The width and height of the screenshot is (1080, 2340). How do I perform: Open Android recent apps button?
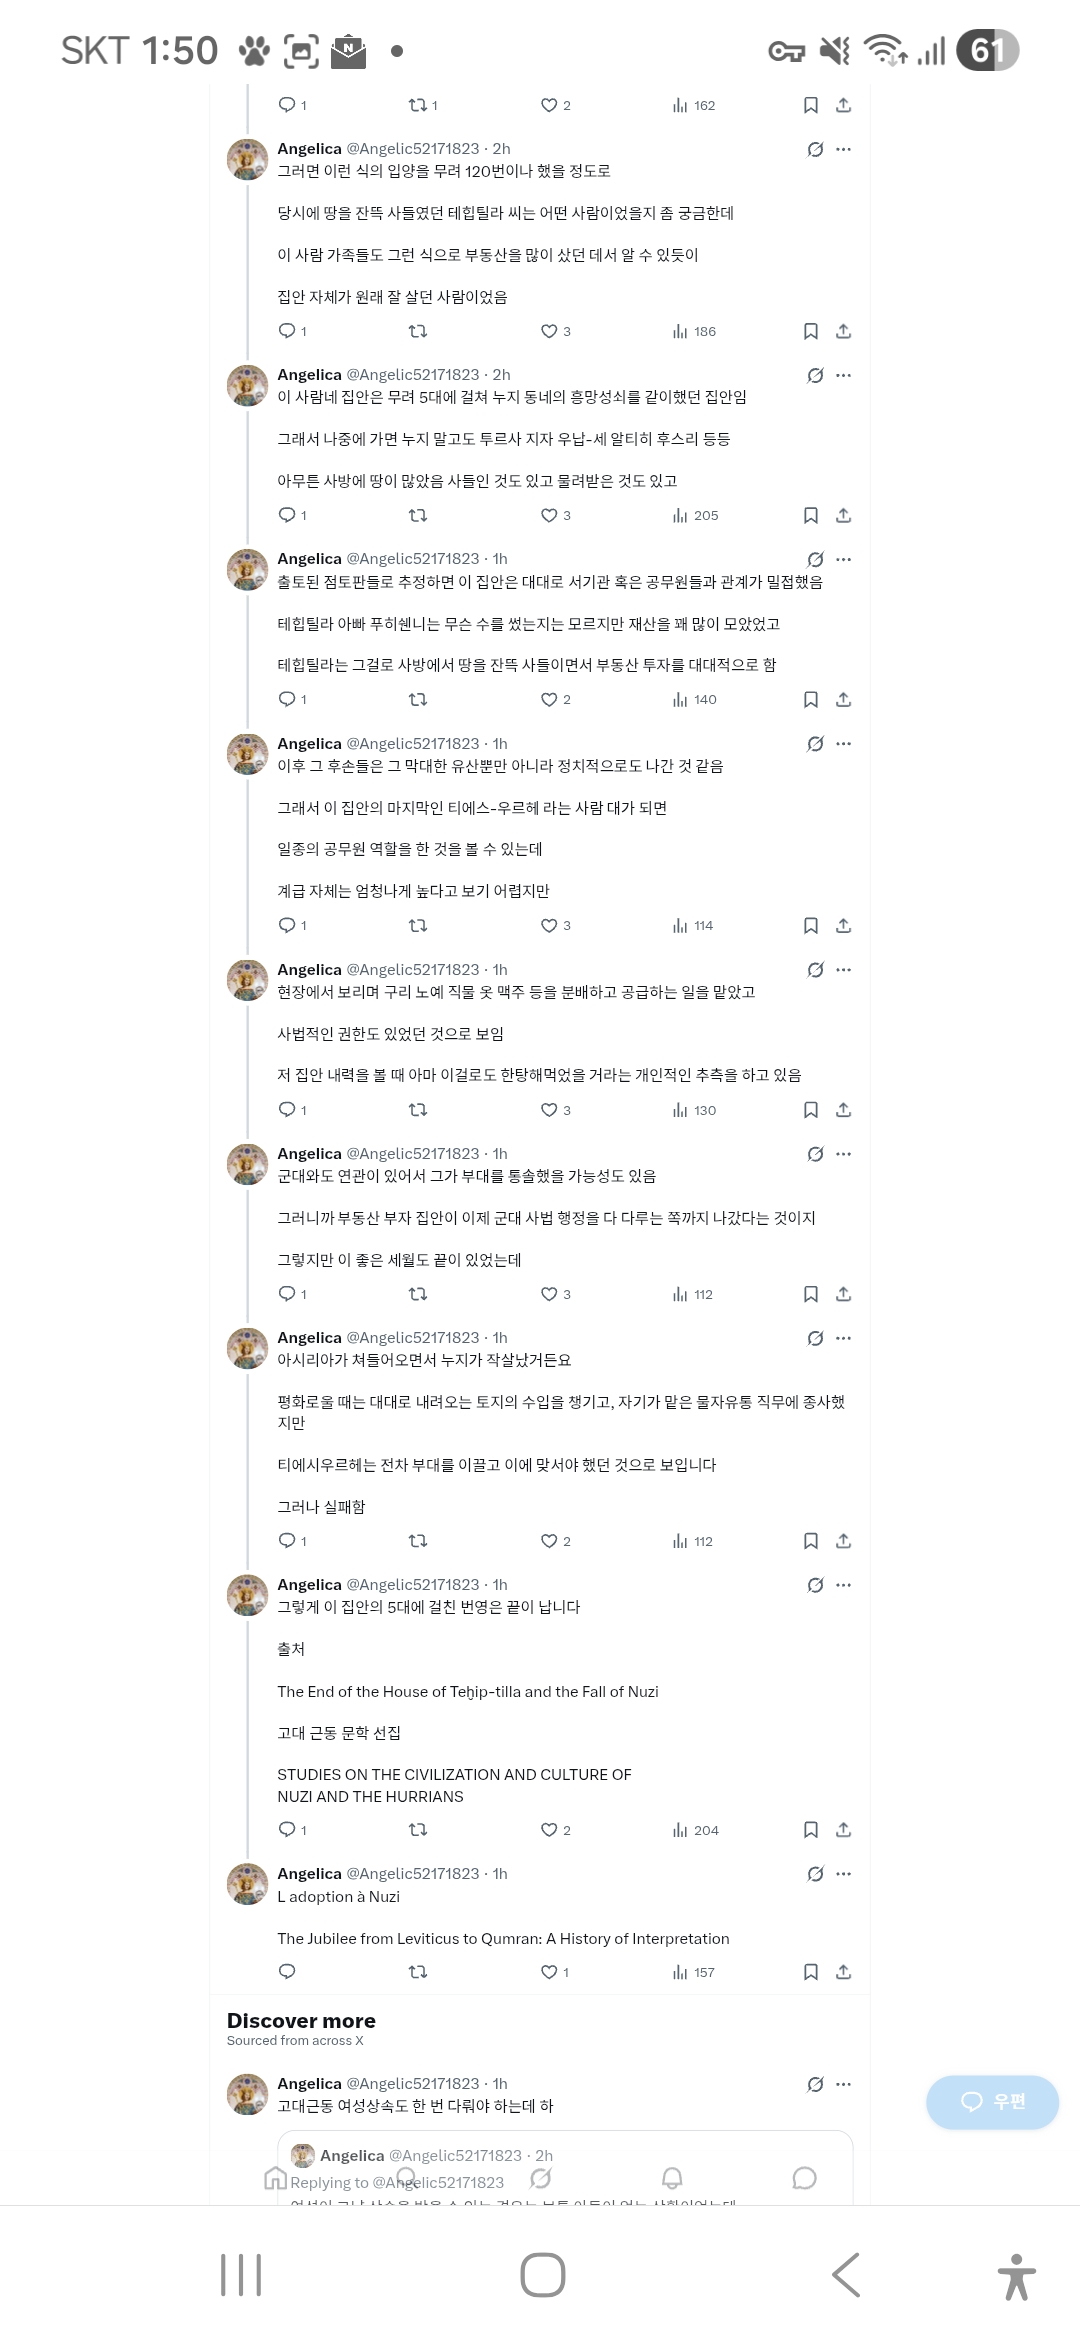[x=241, y=2275]
